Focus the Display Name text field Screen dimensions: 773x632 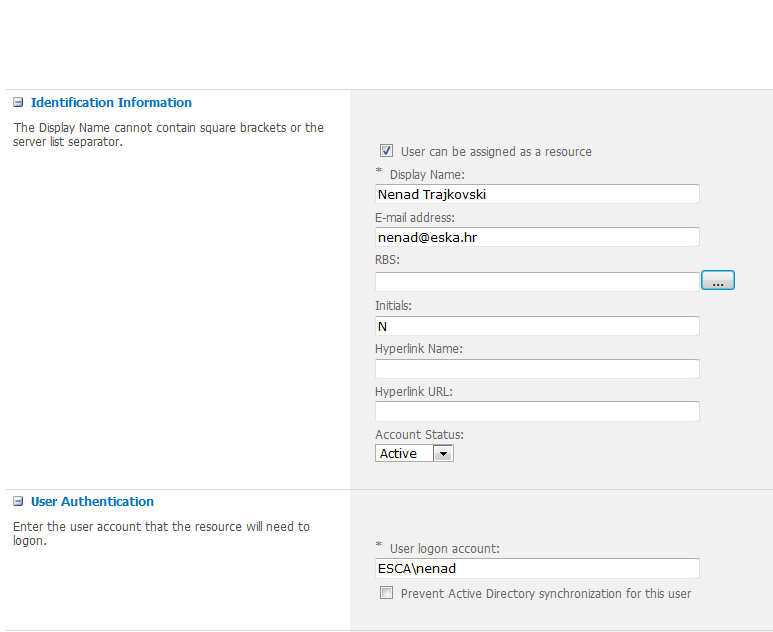tap(537, 194)
